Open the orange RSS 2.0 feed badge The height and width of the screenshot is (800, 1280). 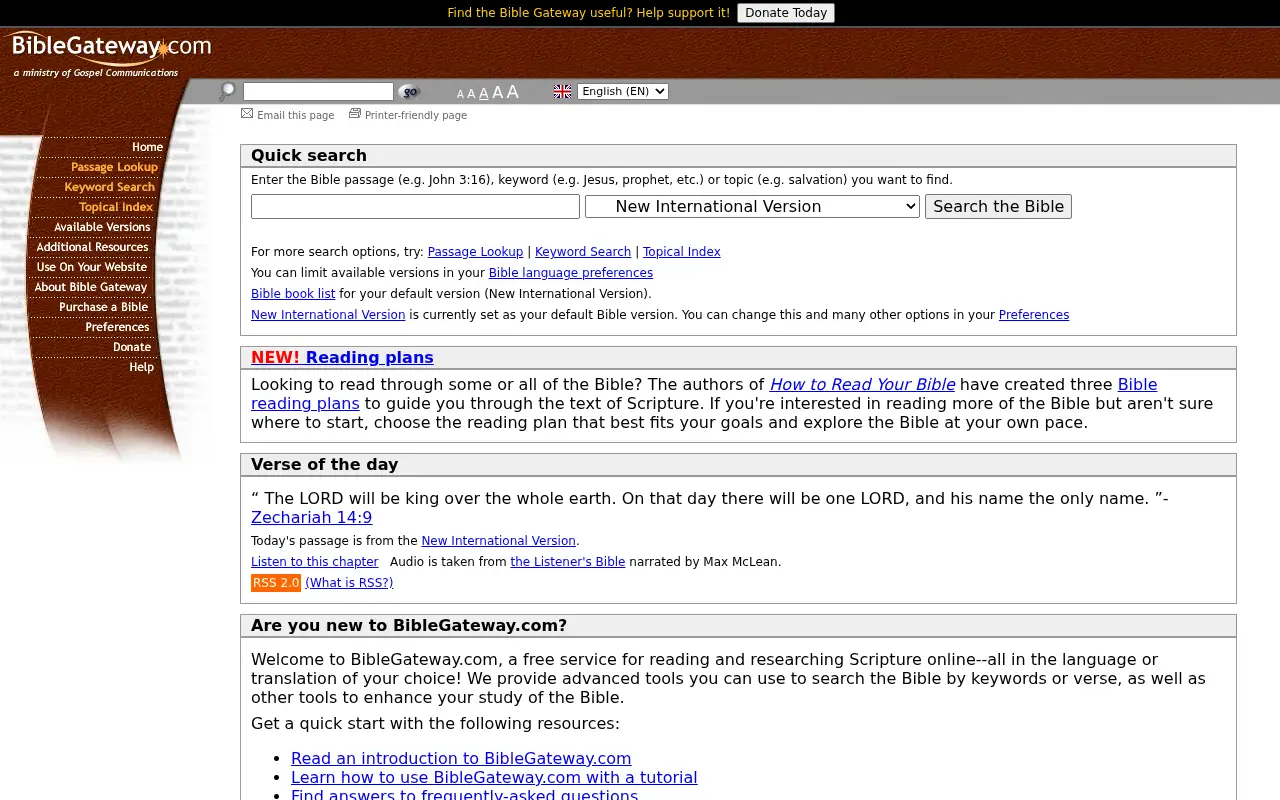click(276, 583)
